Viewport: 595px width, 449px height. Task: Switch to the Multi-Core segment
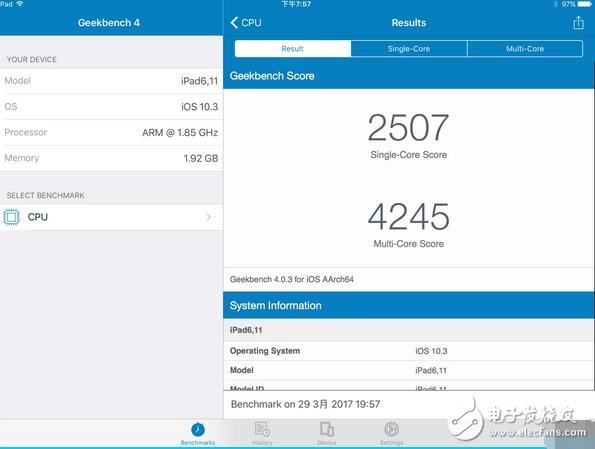pyautogui.click(x=525, y=49)
